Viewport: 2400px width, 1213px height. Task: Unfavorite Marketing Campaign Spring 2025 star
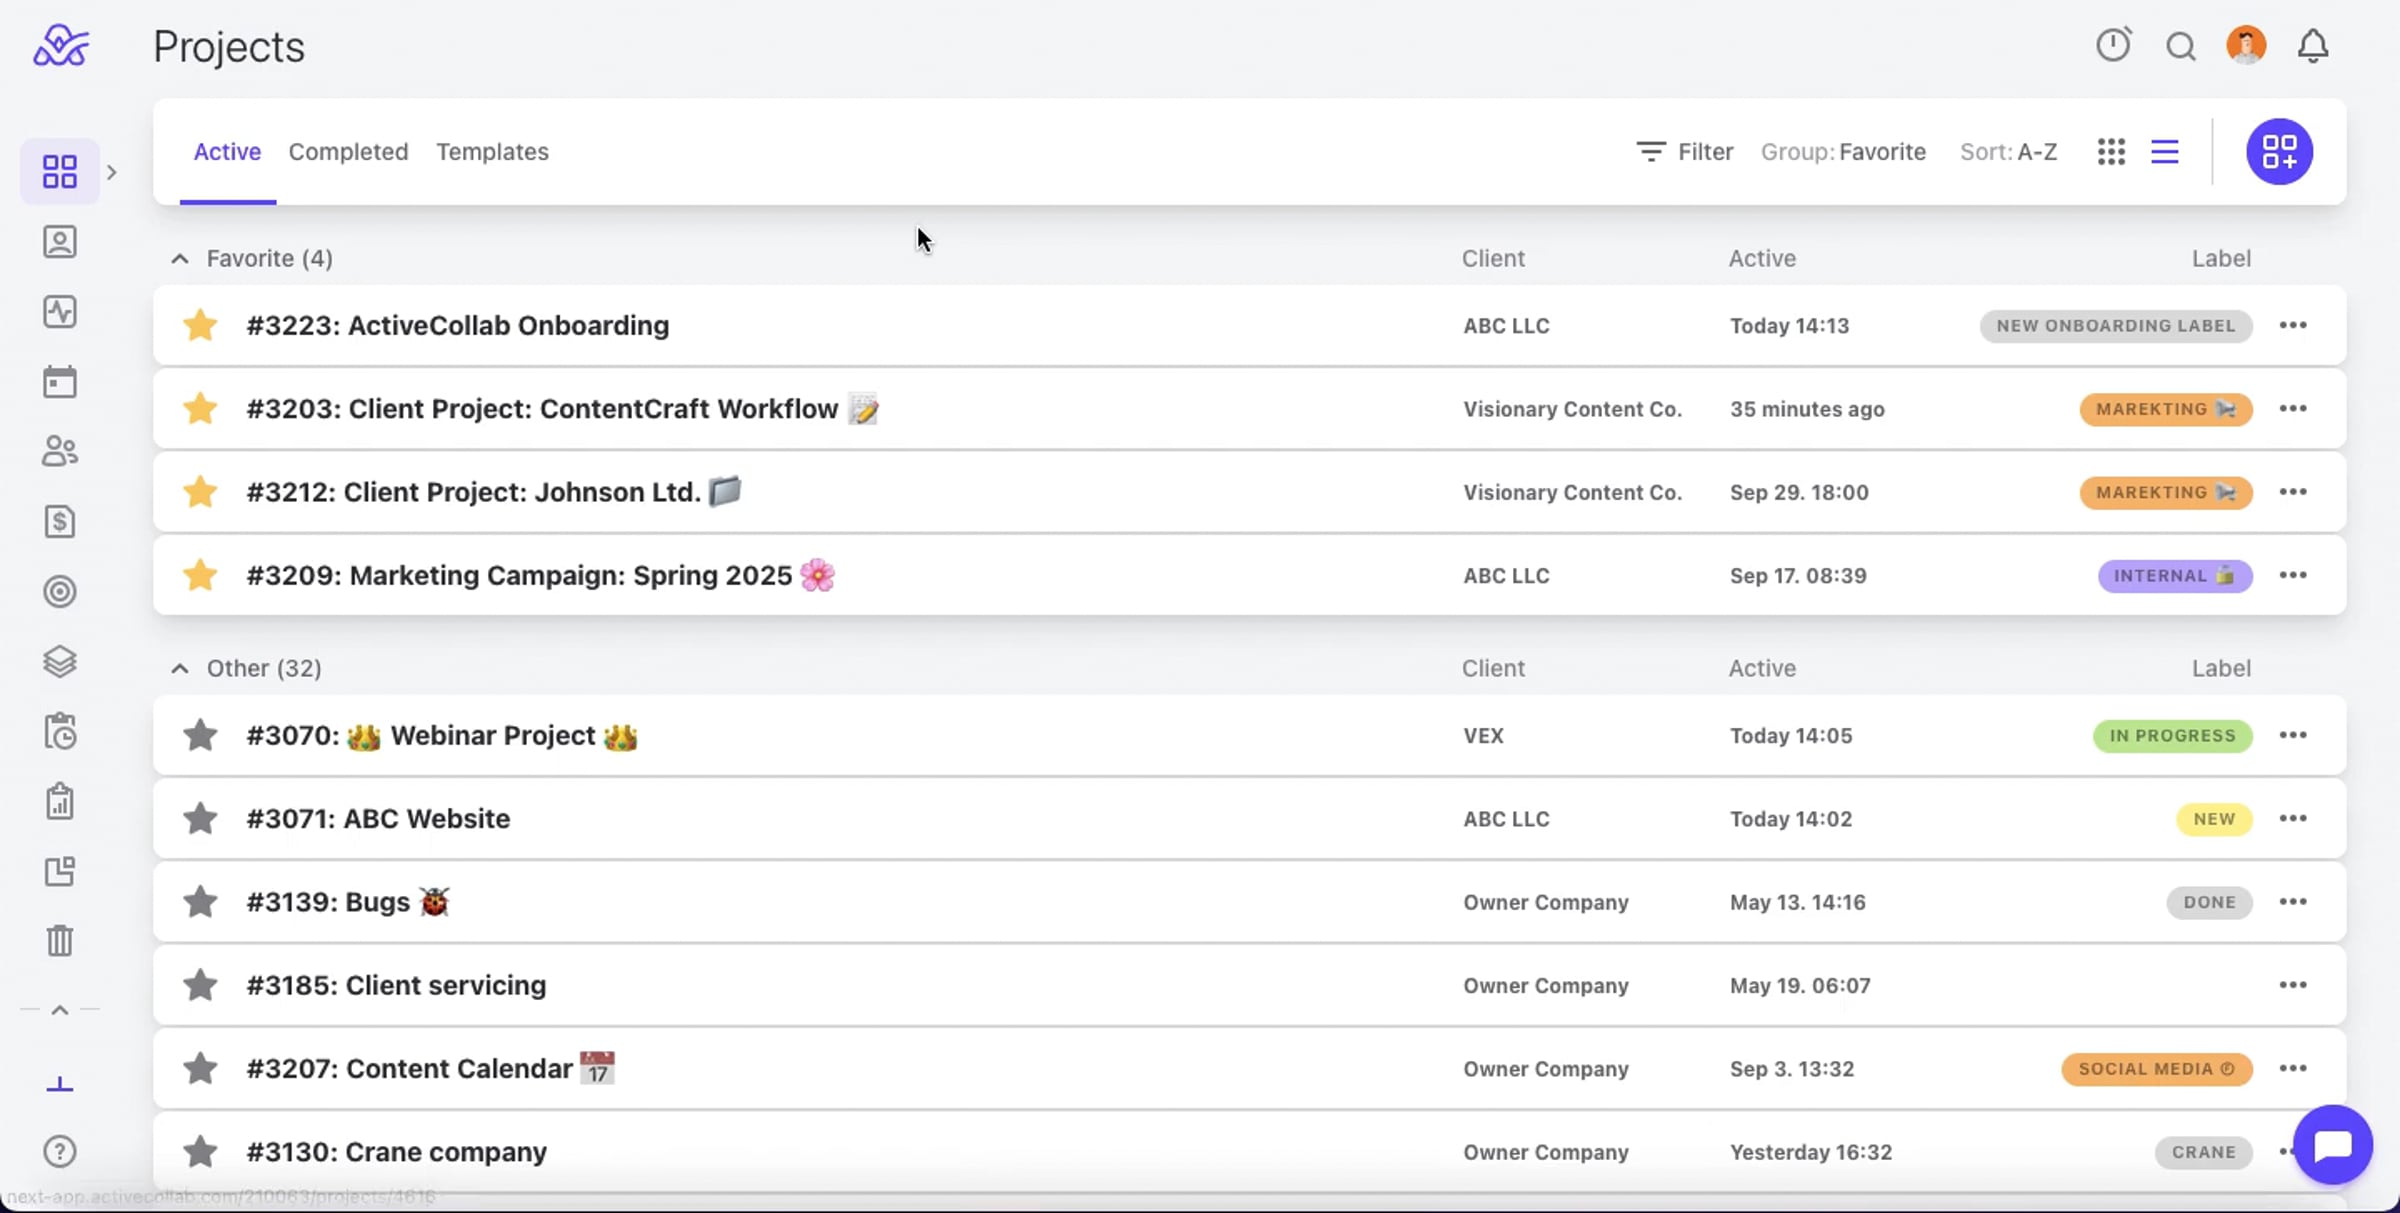pos(200,575)
